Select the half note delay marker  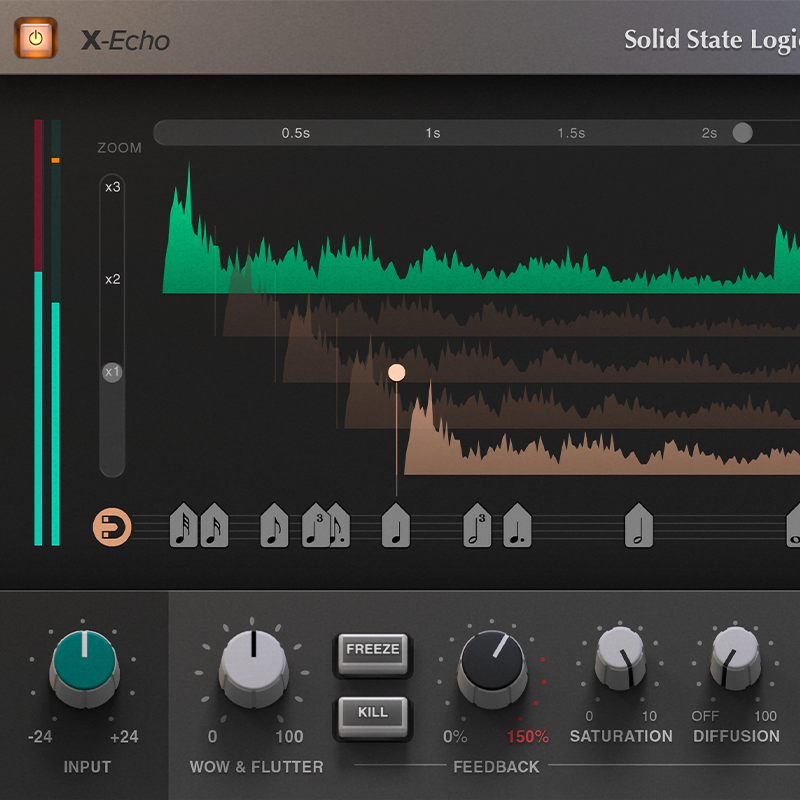[639, 526]
